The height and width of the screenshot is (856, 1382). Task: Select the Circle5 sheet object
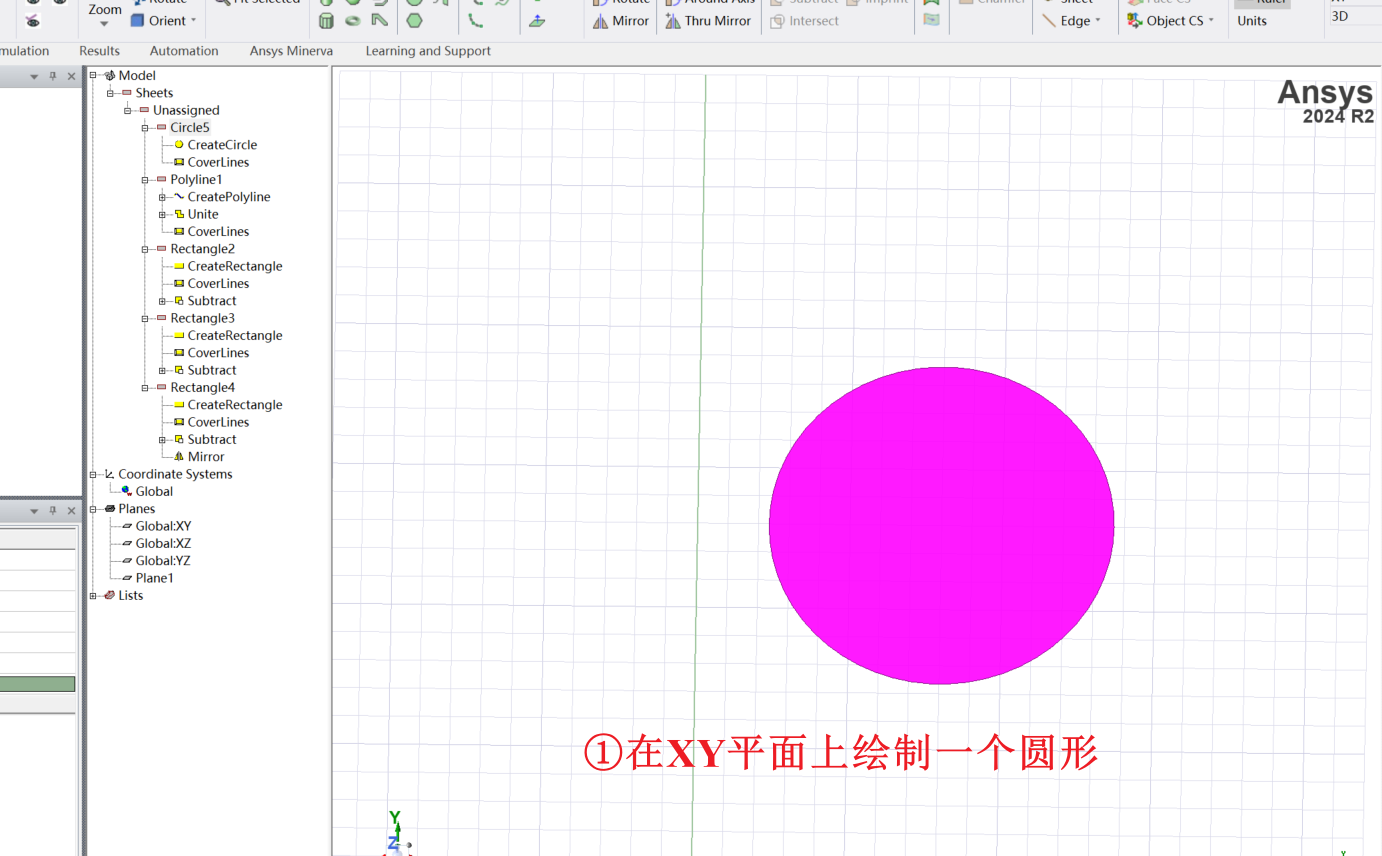(189, 127)
